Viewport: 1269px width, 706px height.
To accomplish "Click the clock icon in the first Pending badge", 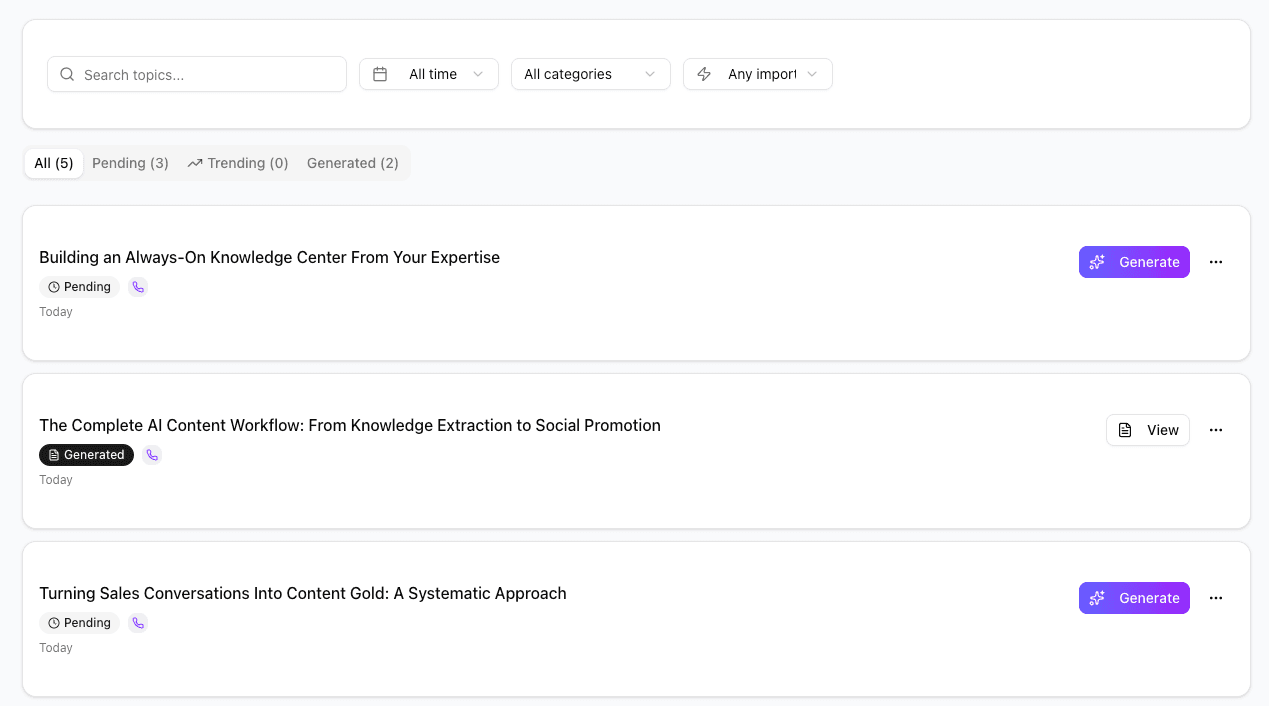I will point(53,287).
